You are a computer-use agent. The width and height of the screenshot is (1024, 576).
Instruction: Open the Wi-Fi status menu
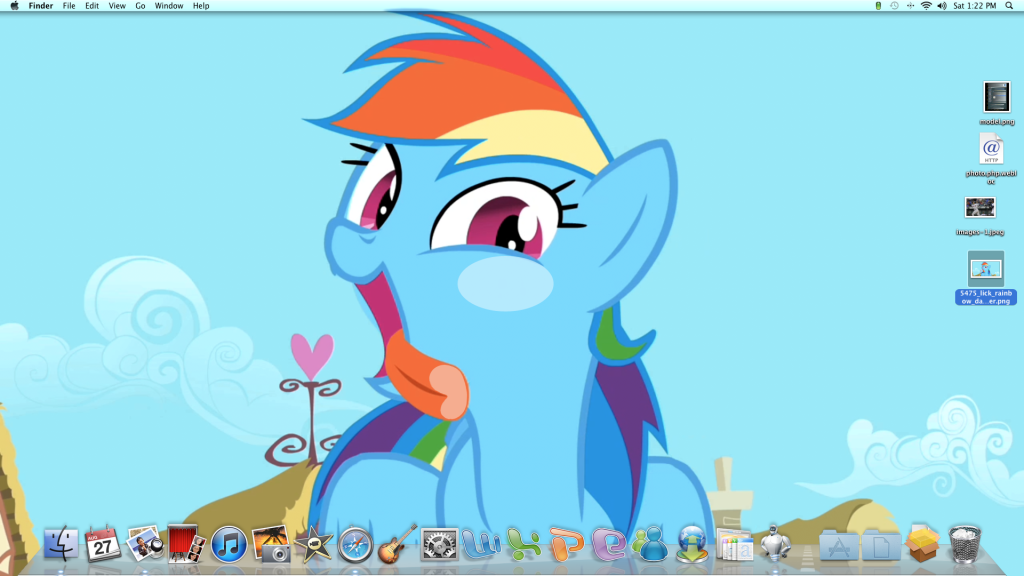click(x=926, y=6)
